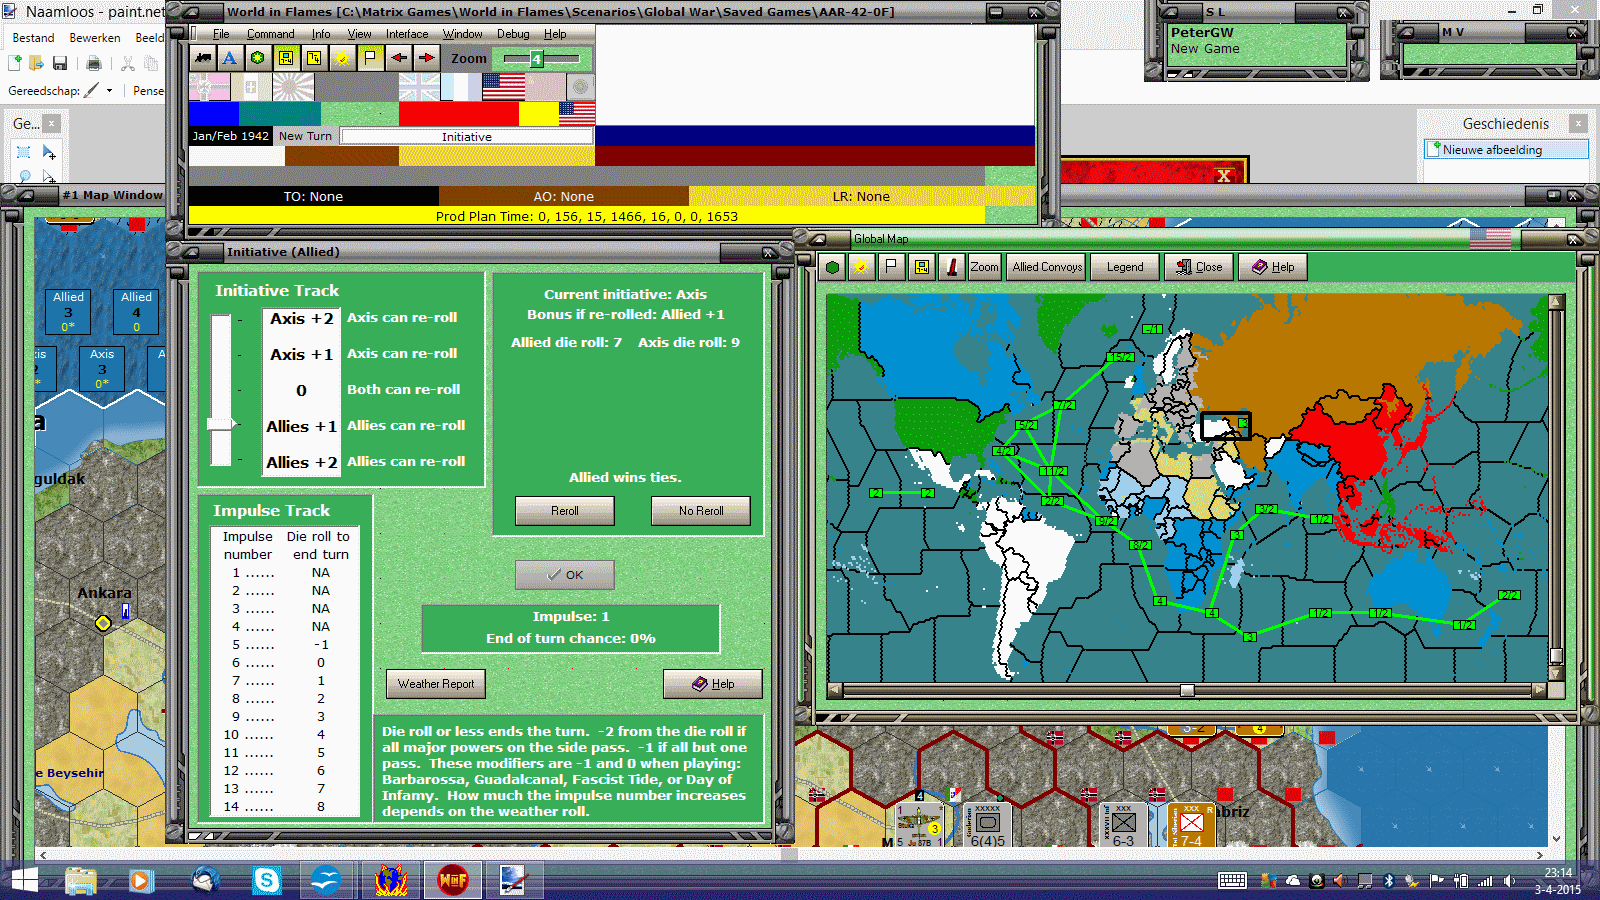
Task: Click the sun weather icon in the main toolbar
Action: 342,58
